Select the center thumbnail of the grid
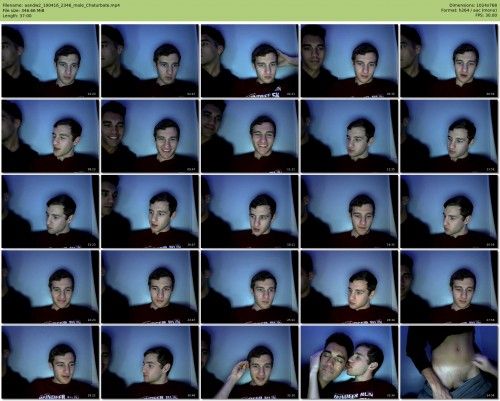Screen dimensions: 500x401 [250, 211]
